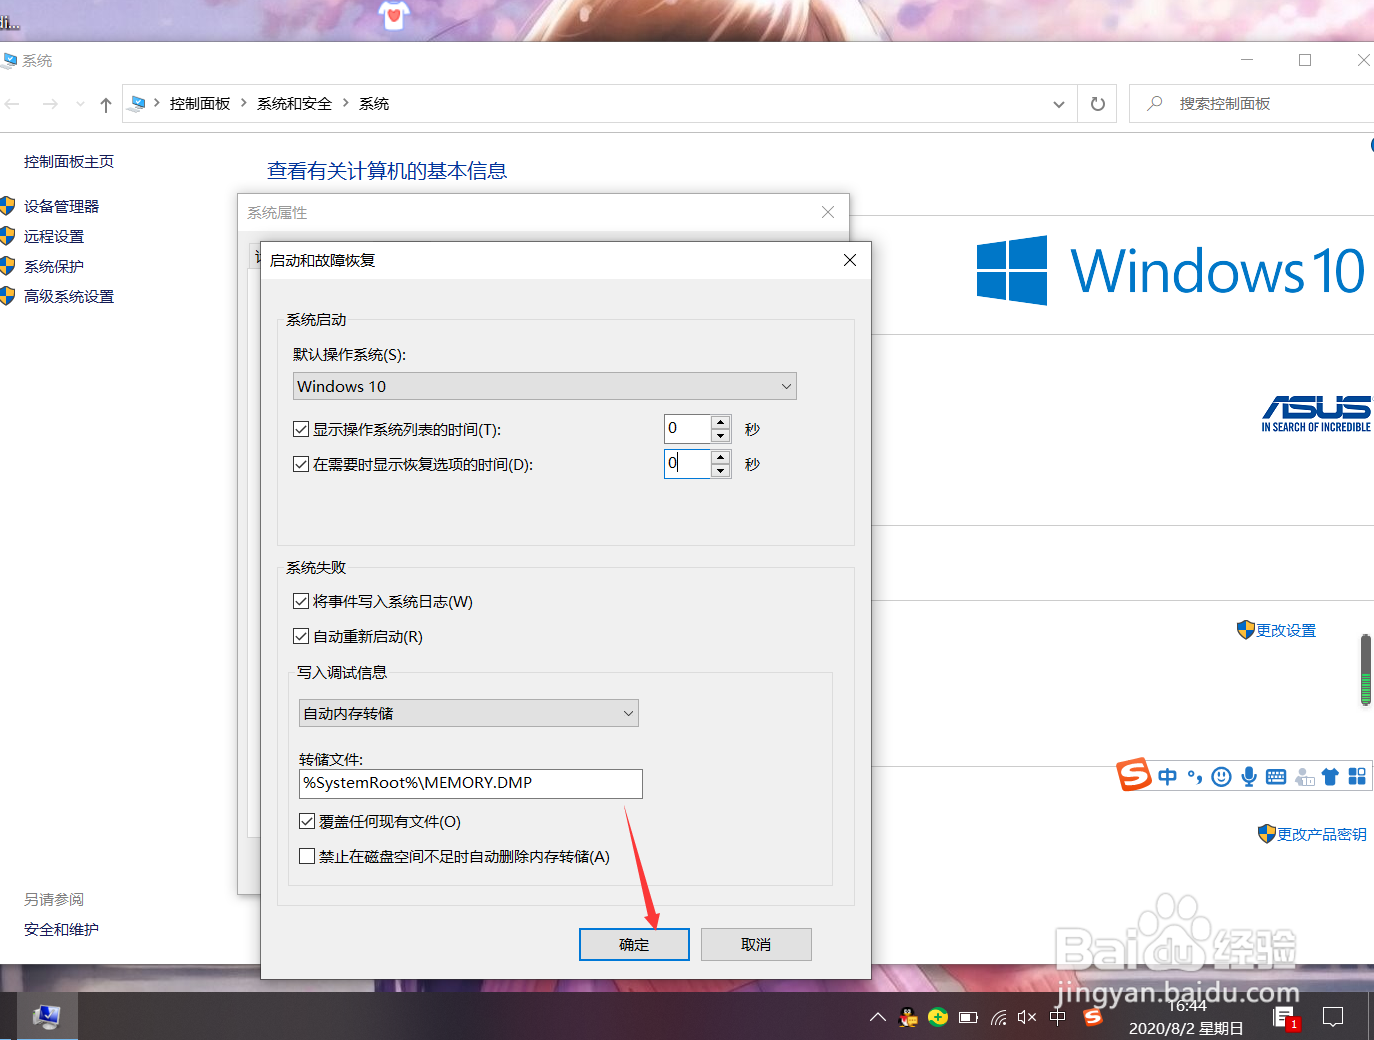The image size is (1374, 1040).
Task: Expand the address bar history dropdown
Action: coord(1058,103)
